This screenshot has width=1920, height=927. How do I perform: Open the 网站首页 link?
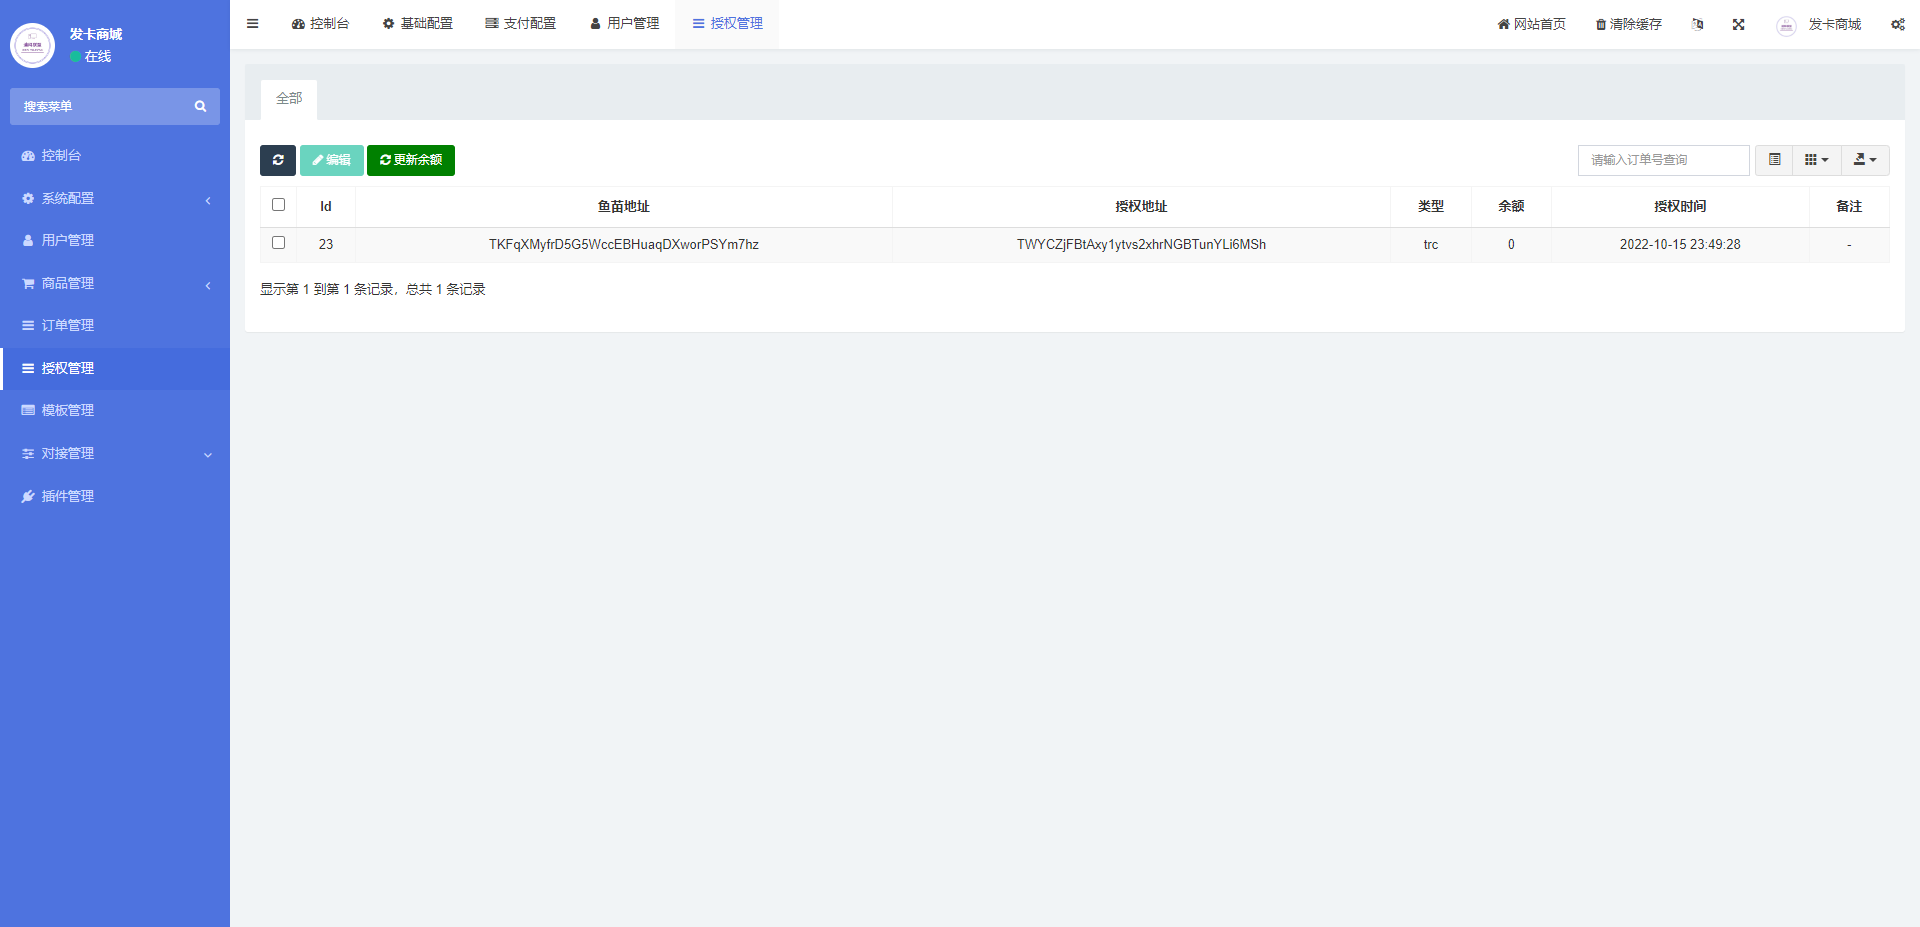[x=1530, y=24]
